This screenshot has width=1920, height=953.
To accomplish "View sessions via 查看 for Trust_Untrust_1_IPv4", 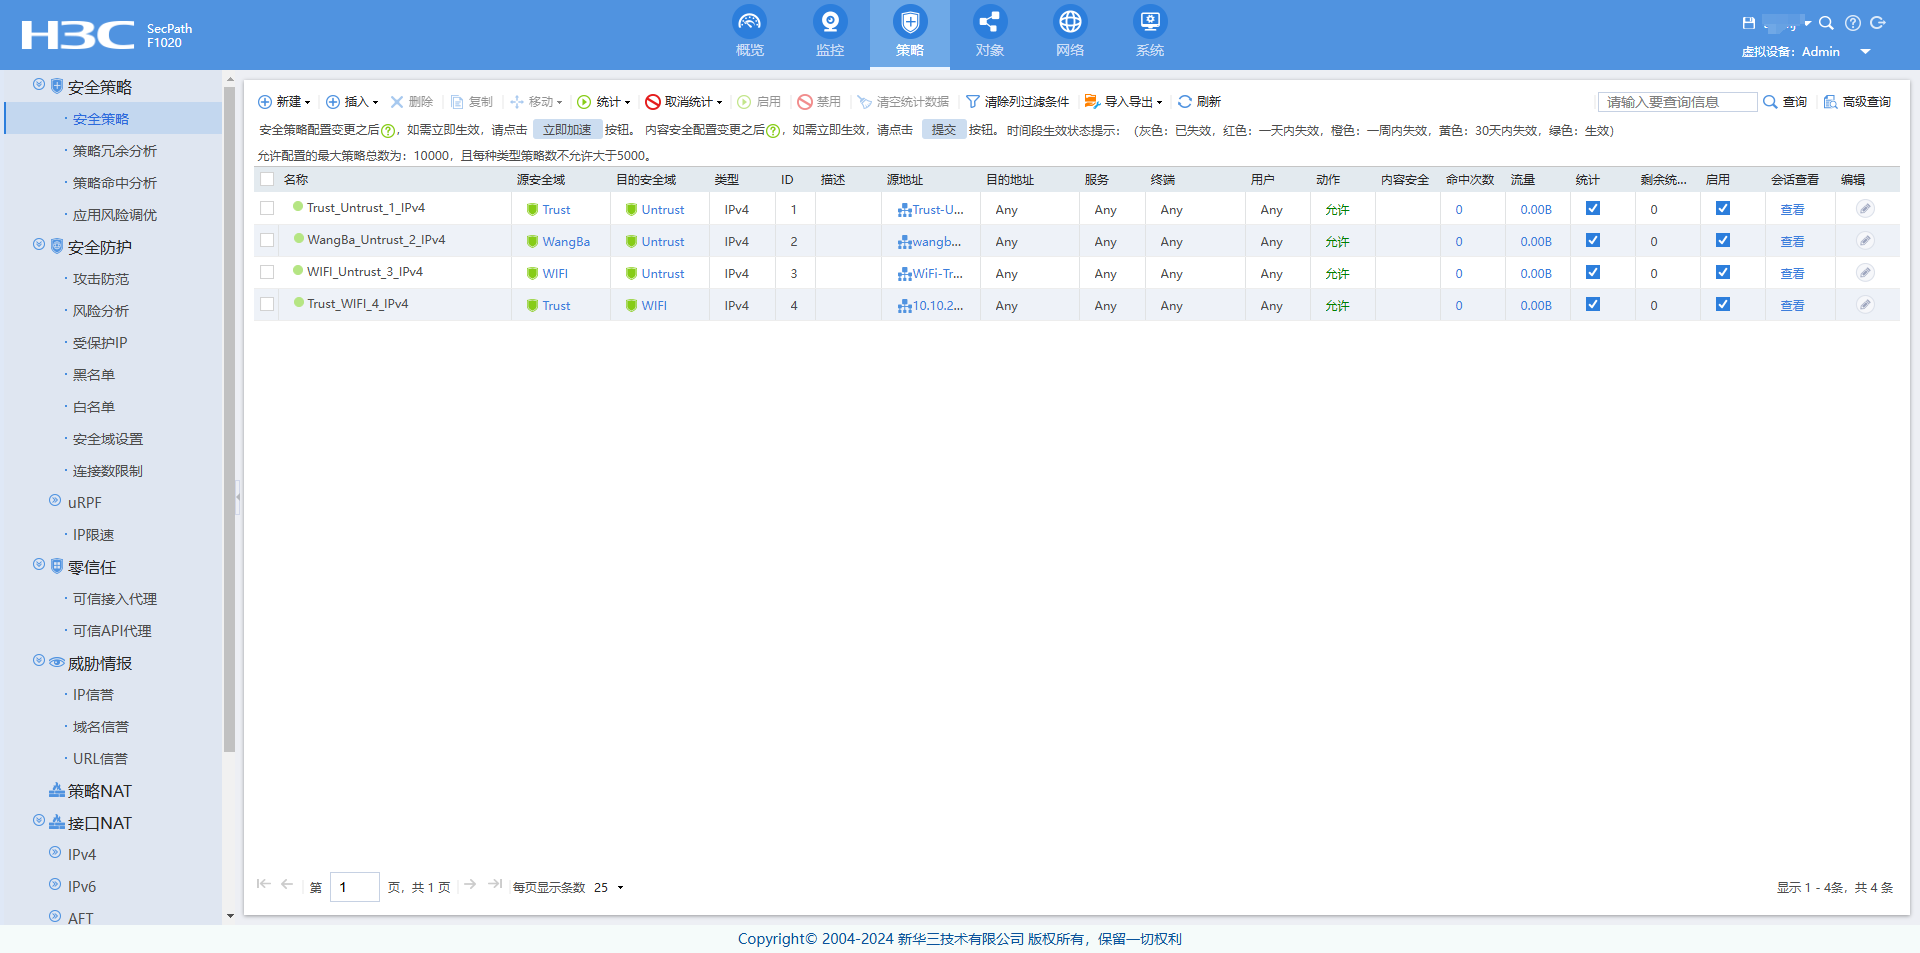I will [x=1792, y=210].
